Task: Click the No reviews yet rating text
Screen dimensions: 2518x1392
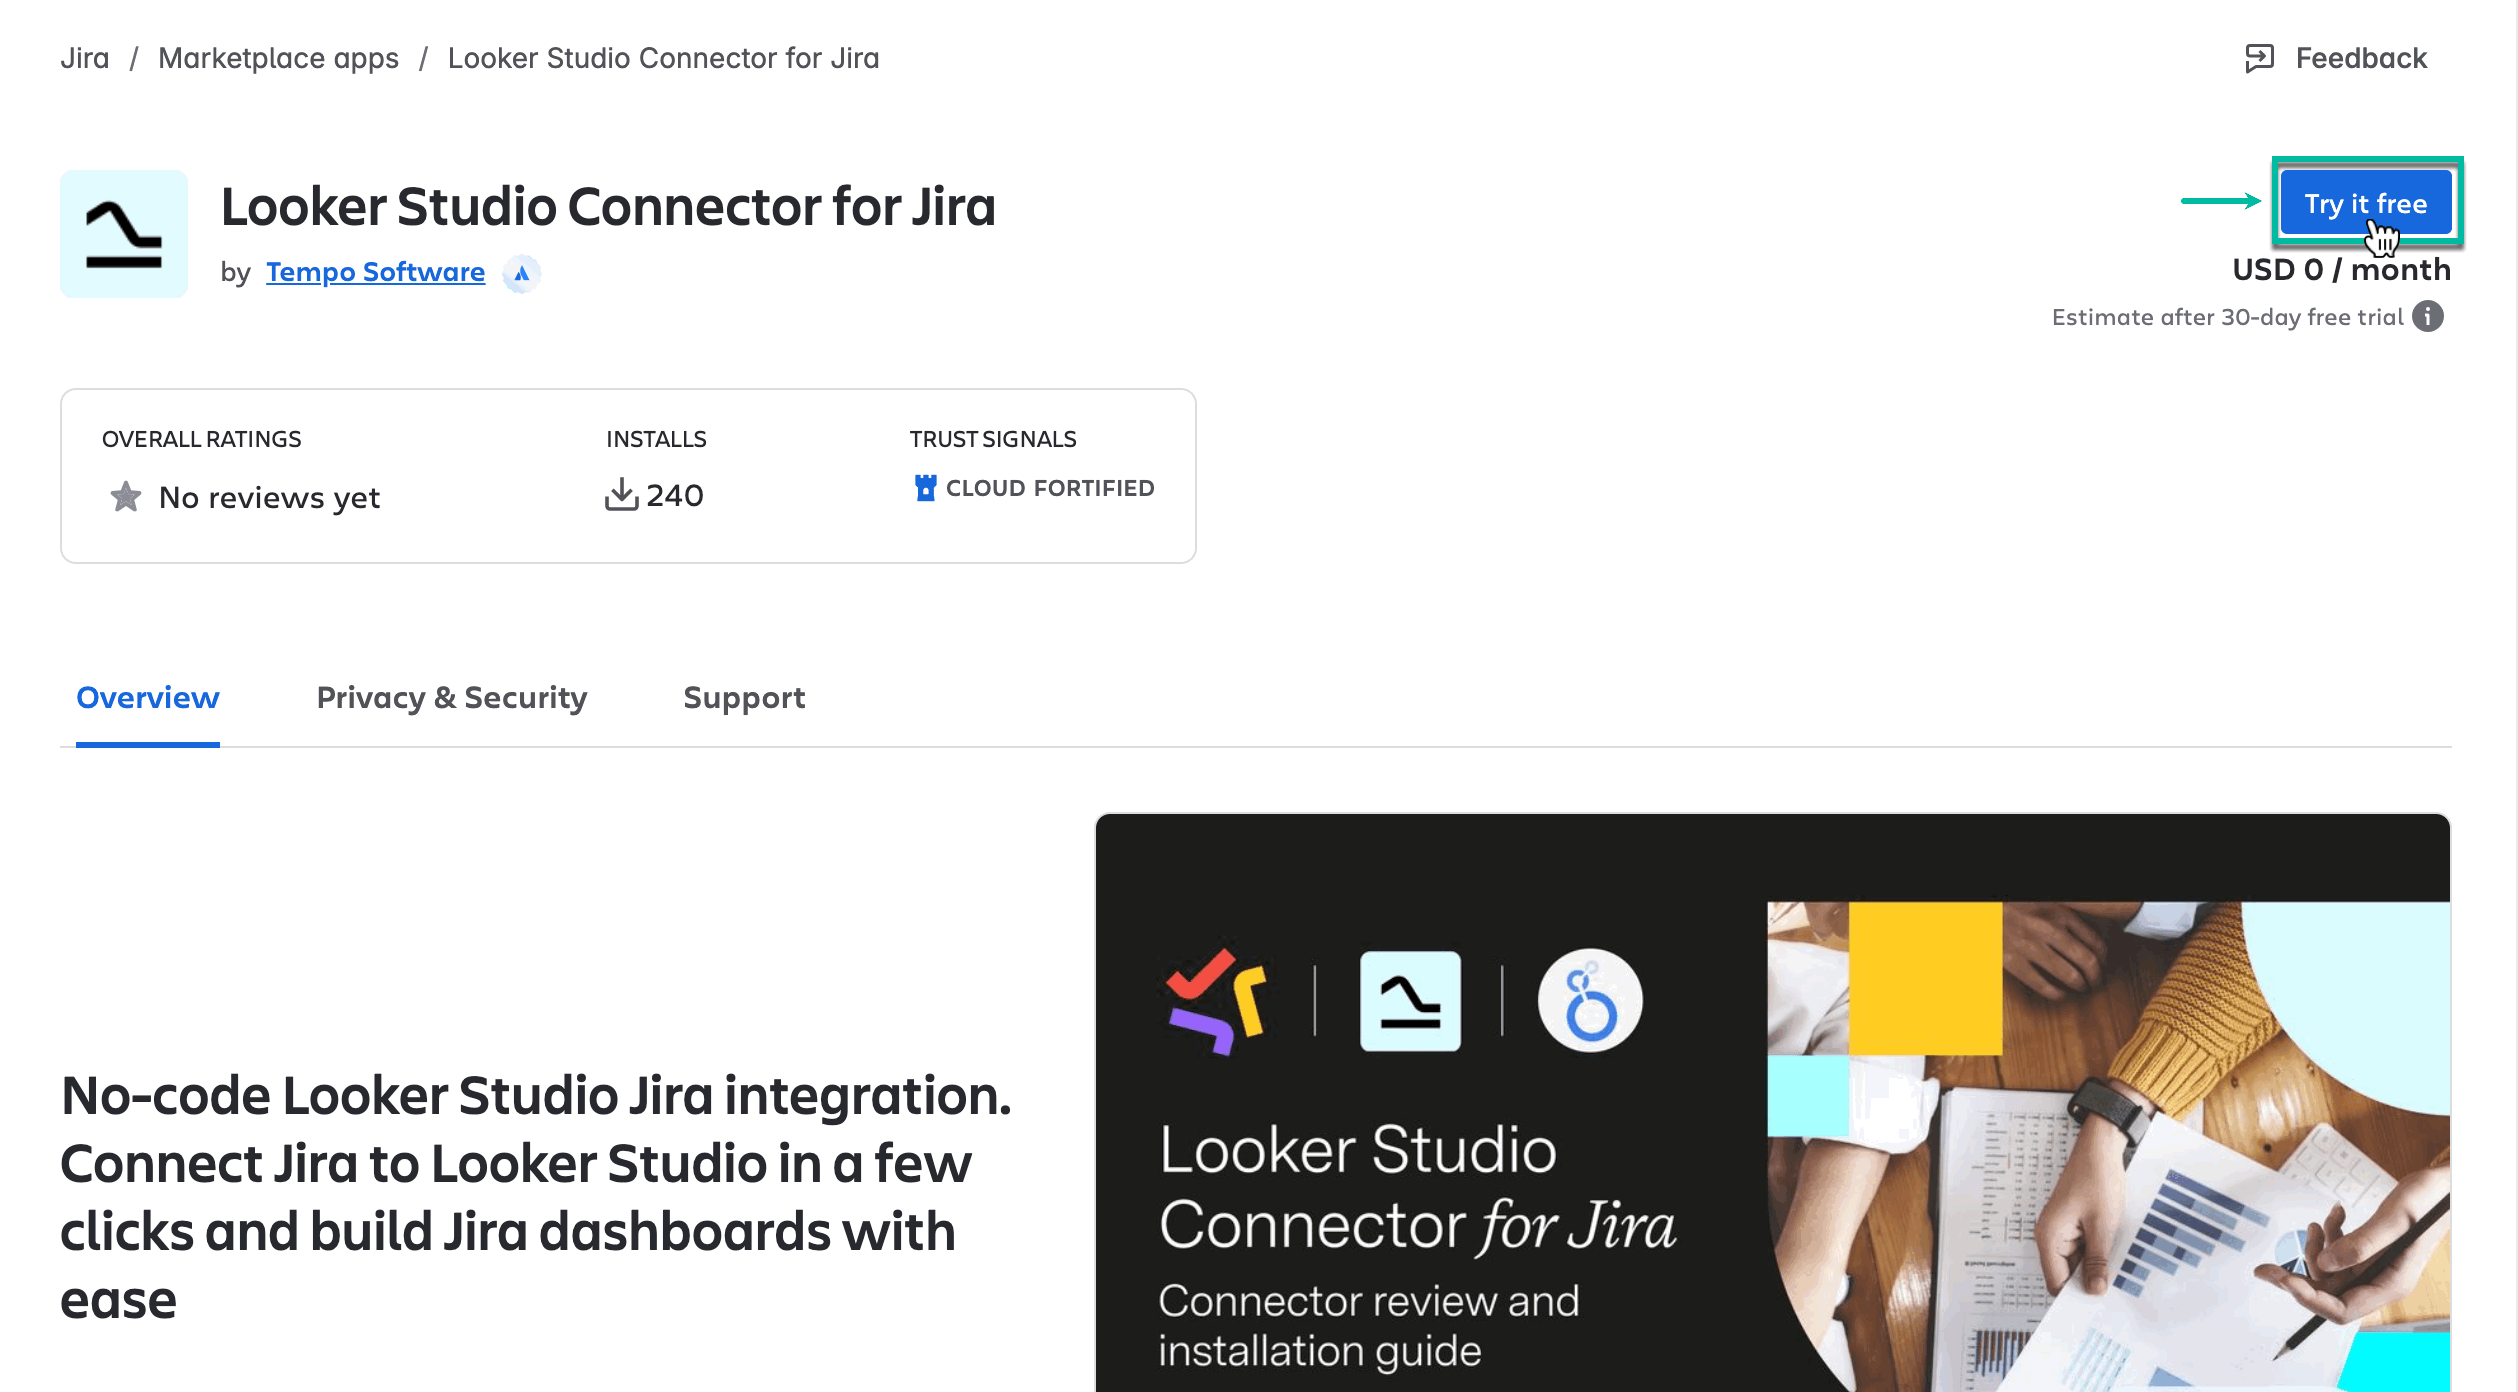Action: 268,496
